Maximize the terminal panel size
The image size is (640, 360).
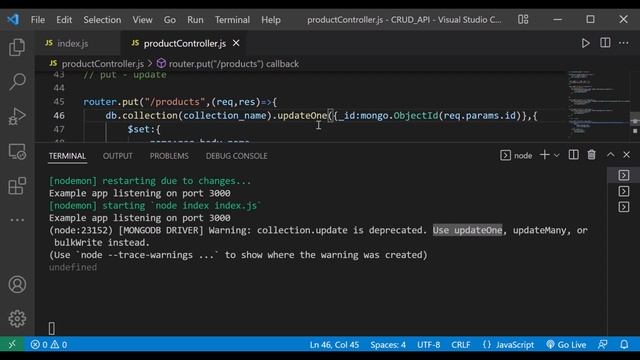pyautogui.click(x=611, y=155)
